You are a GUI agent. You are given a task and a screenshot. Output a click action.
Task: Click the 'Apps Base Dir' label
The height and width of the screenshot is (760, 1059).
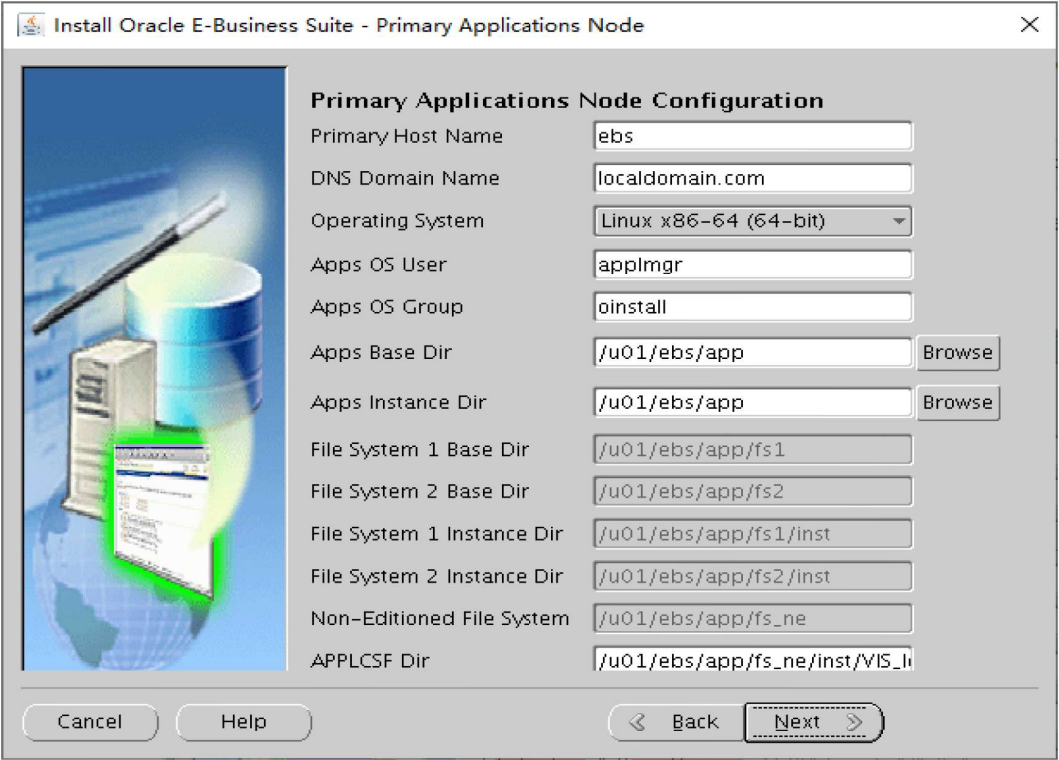click(x=381, y=353)
